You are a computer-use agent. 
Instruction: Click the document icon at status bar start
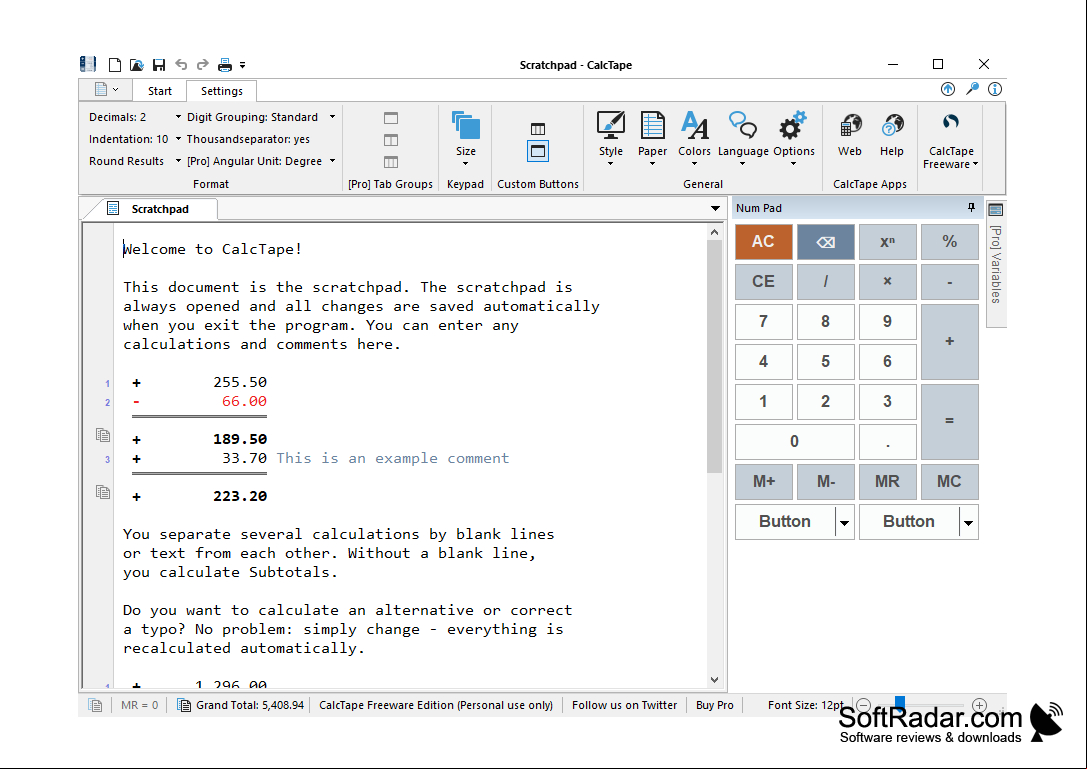[95, 705]
